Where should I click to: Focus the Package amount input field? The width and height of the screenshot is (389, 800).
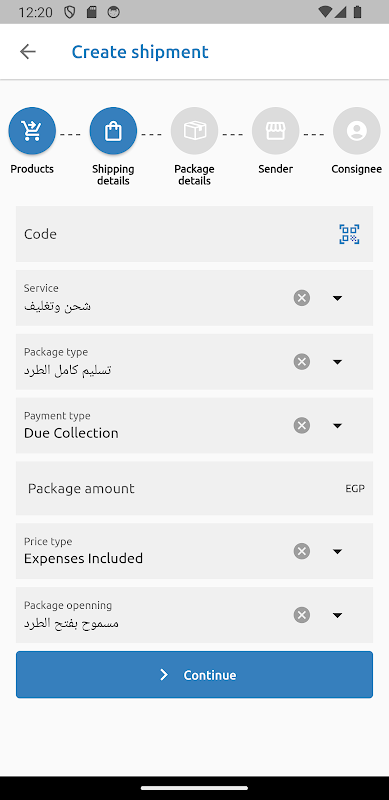(194, 488)
